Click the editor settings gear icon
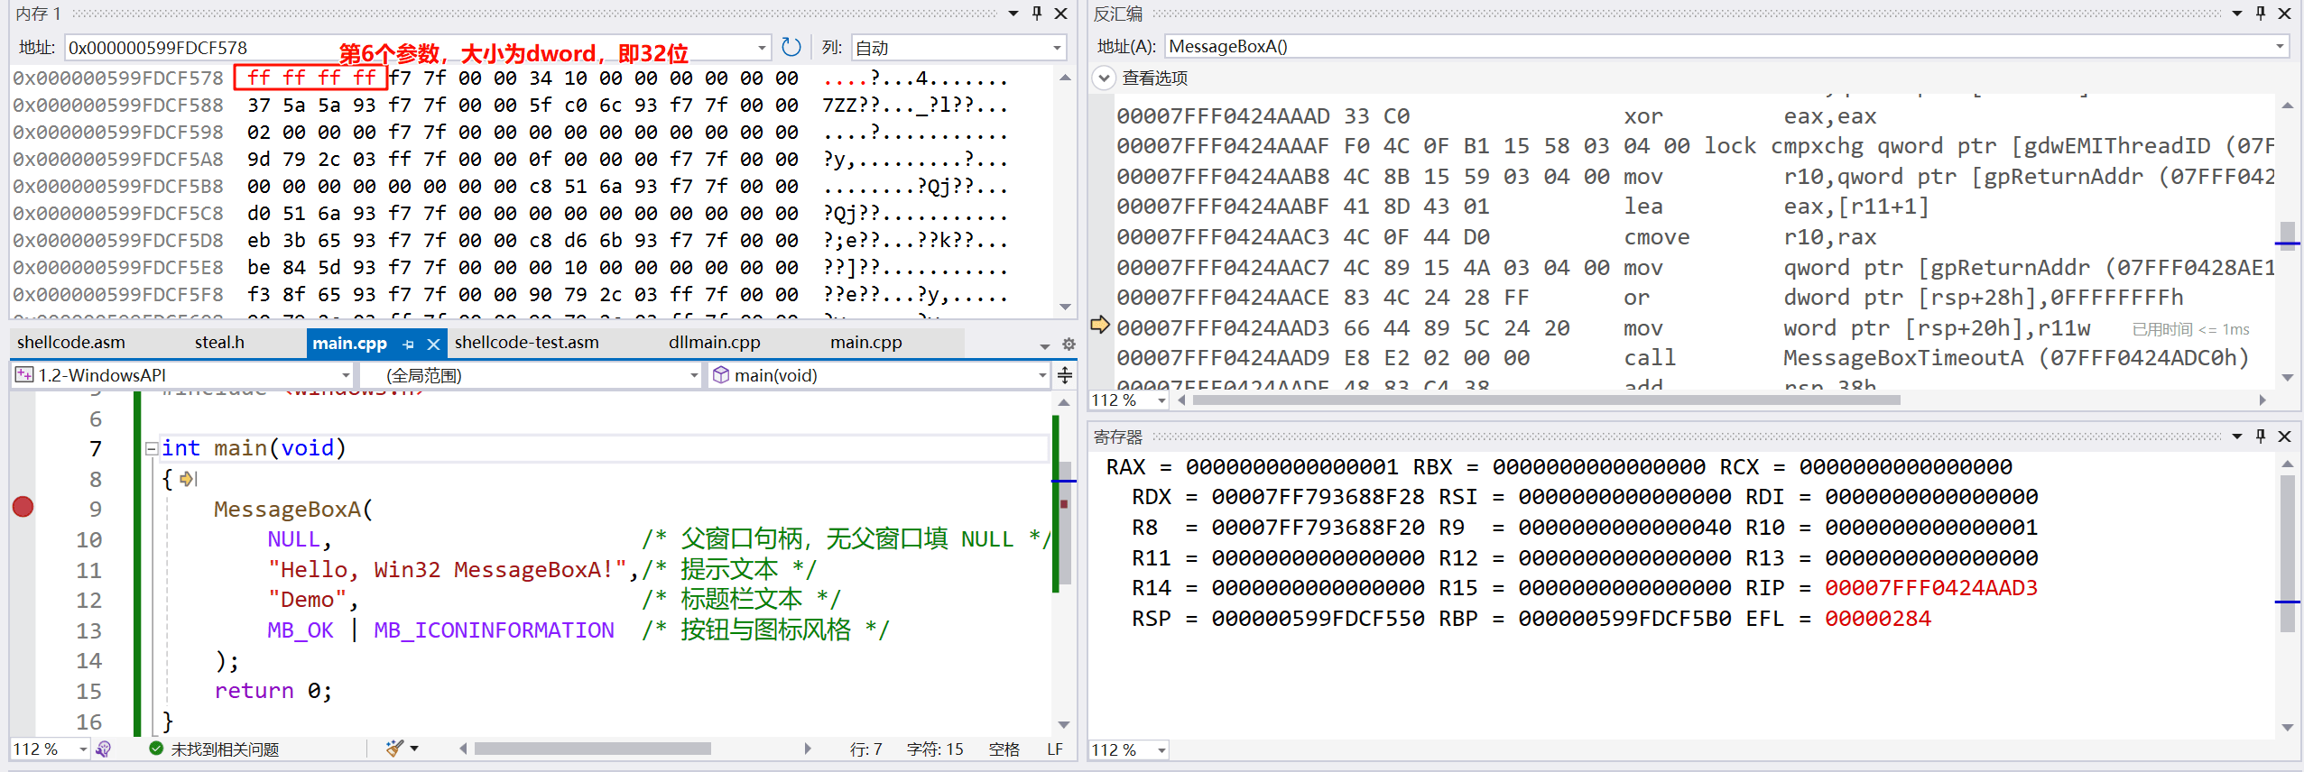The height and width of the screenshot is (772, 2304). click(x=1068, y=344)
